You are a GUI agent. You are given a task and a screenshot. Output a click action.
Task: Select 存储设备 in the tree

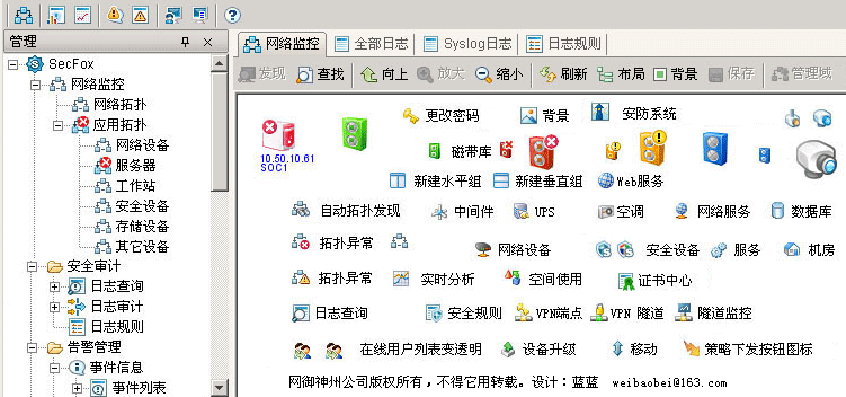click(142, 226)
